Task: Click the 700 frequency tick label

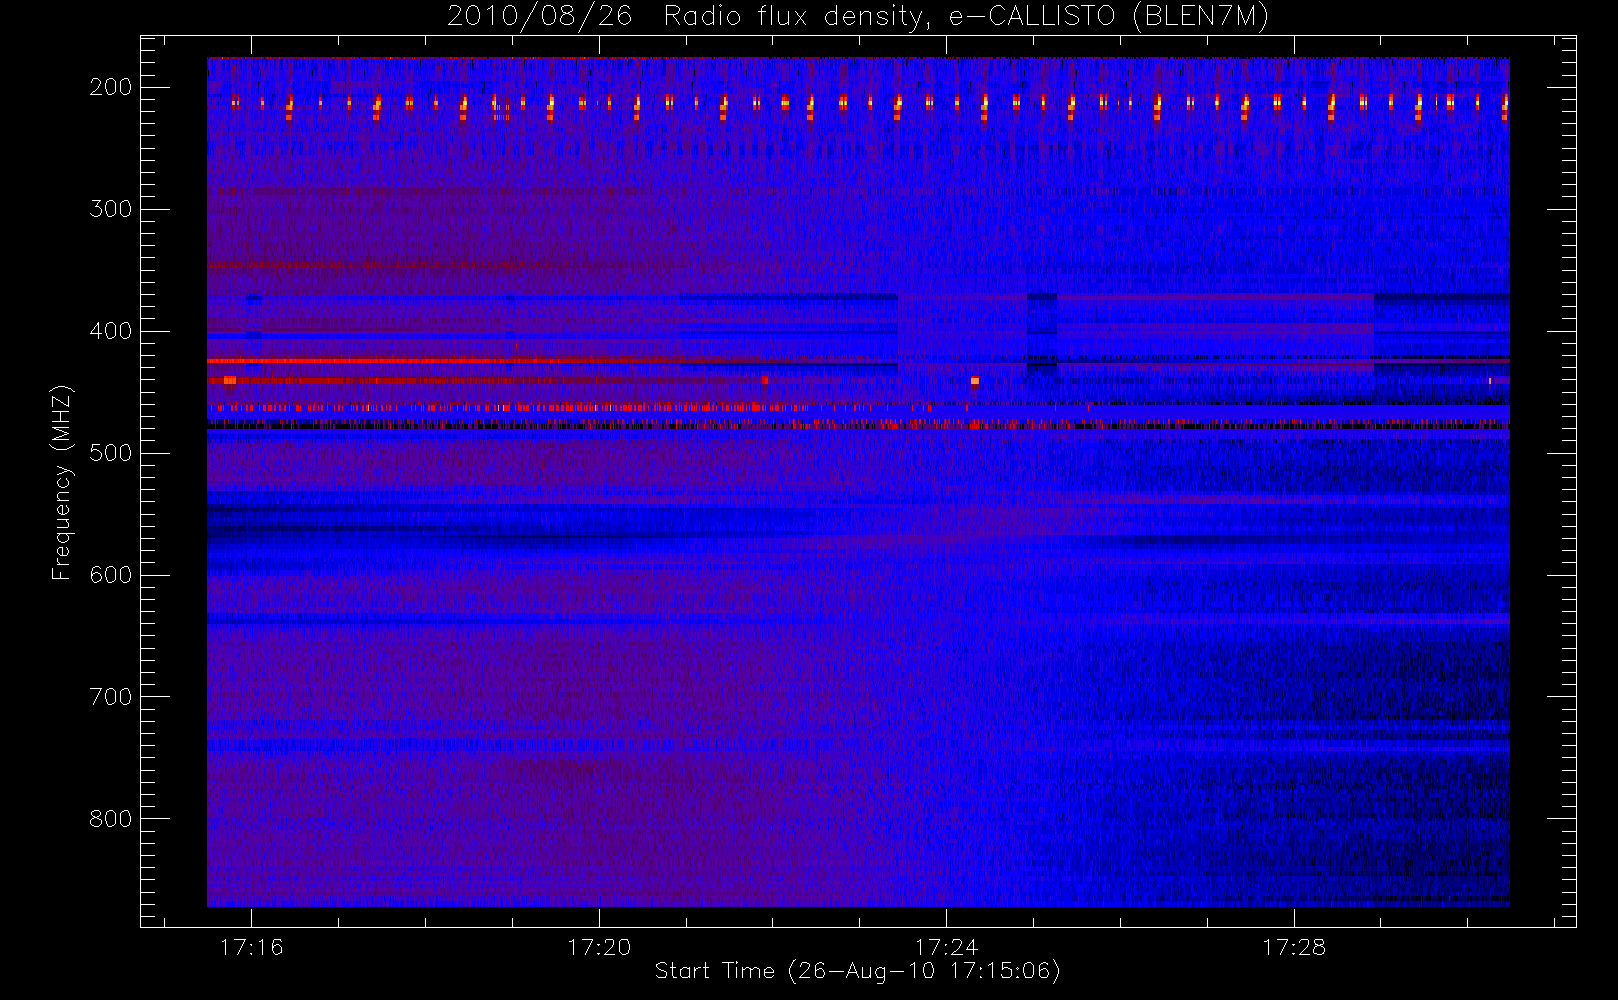Action: 110,697
